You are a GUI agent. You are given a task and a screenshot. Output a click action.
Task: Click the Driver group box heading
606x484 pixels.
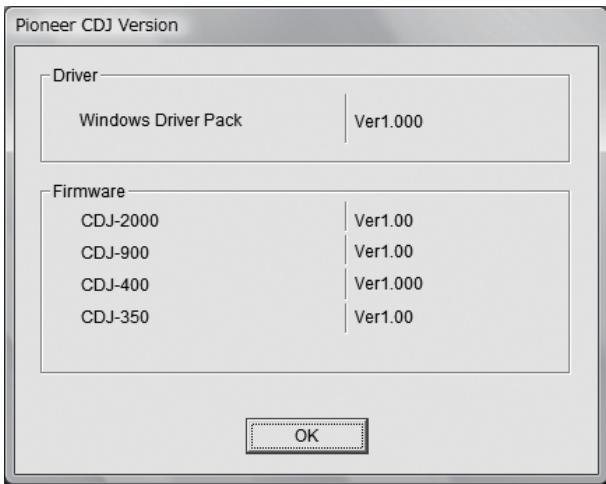pyautogui.click(x=75, y=76)
